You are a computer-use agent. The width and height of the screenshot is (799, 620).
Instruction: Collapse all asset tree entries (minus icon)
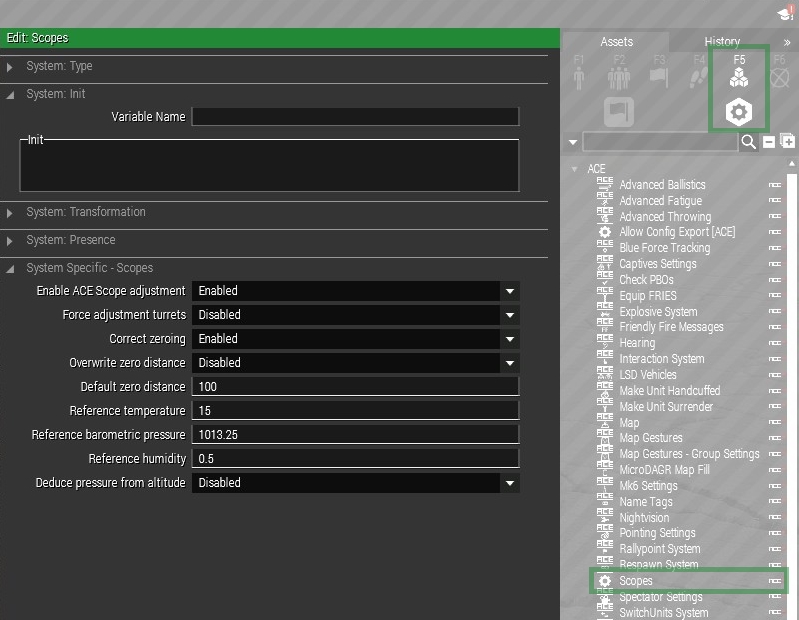769,142
